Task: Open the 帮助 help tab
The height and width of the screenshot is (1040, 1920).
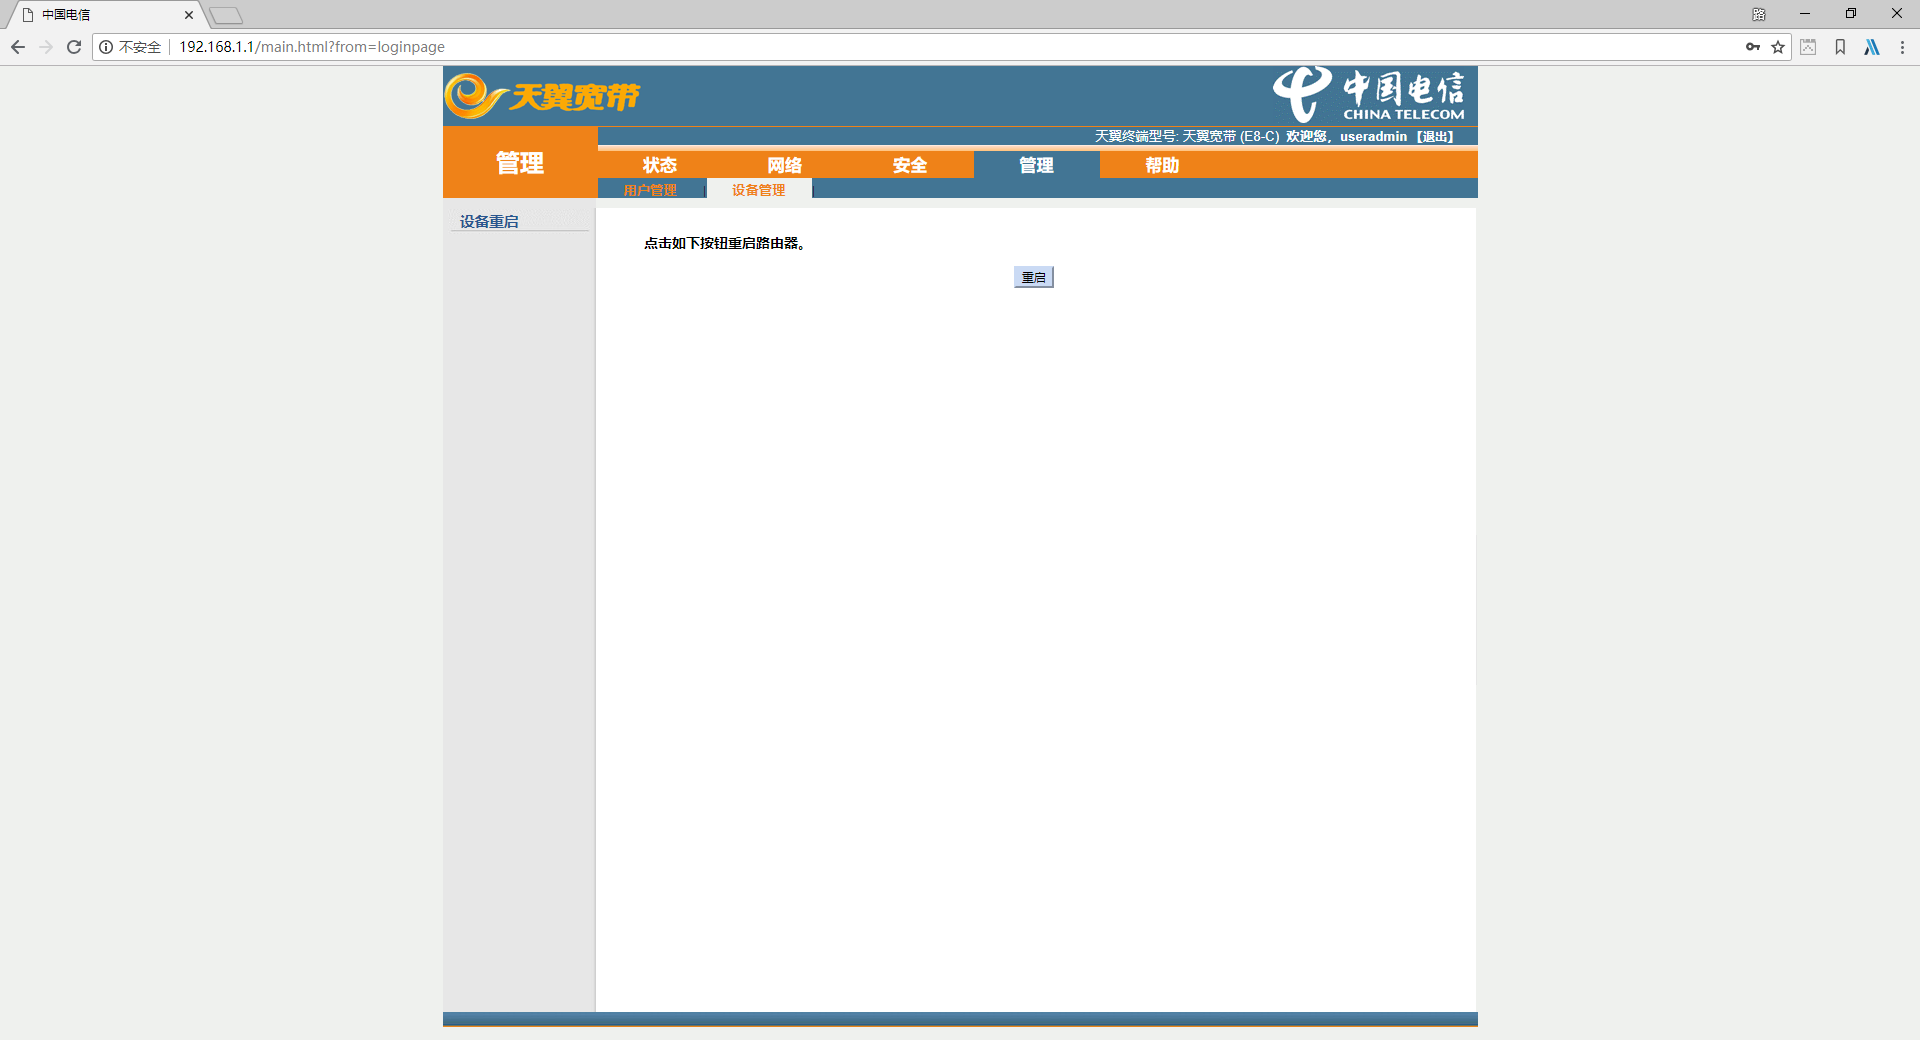Action: pos(1162,165)
